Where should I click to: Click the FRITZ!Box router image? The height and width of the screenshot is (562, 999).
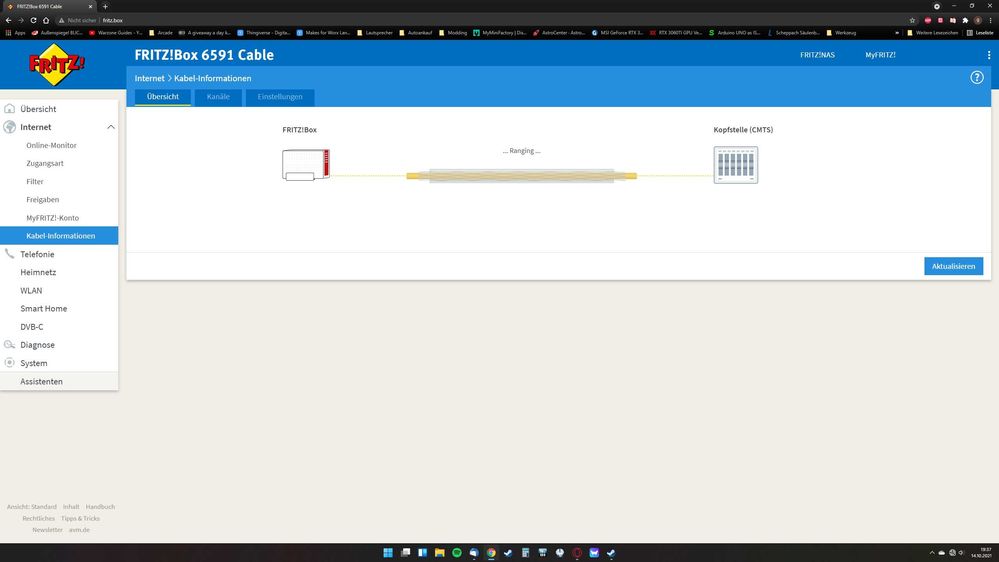pos(306,164)
